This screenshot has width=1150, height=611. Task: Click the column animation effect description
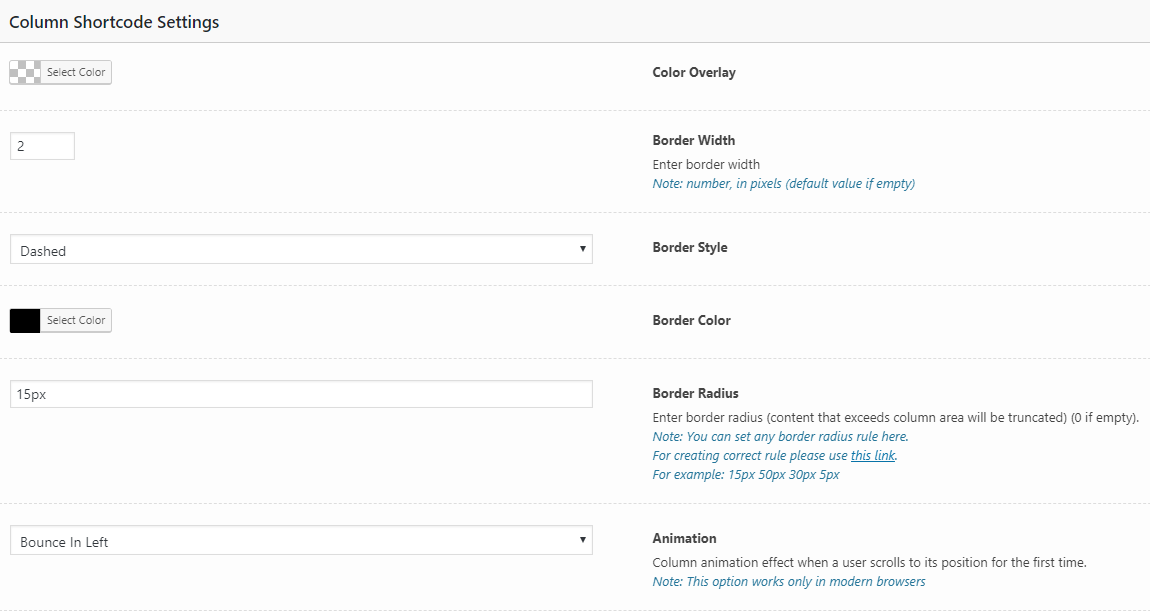[870, 563]
